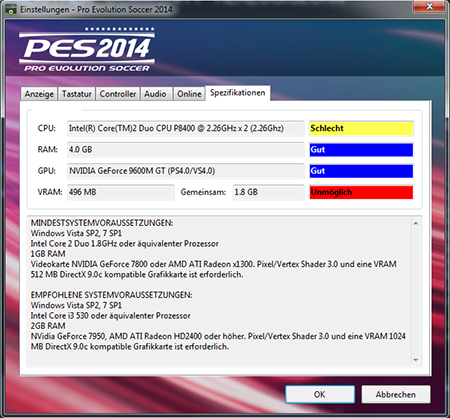
Task: Click the requirements scrollbar up arrow
Action: pos(416,223)
